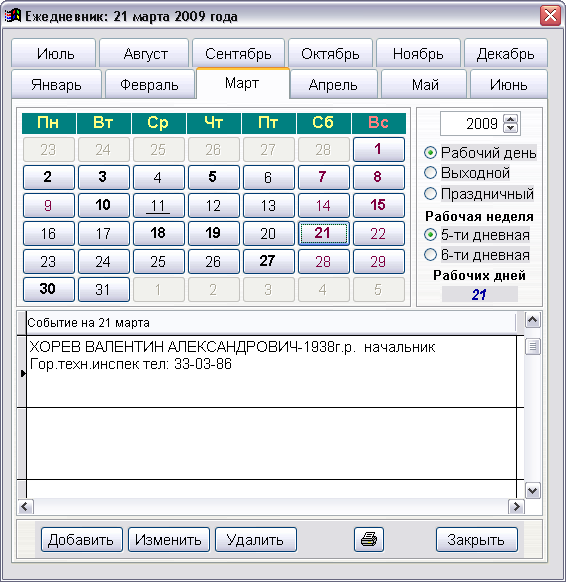Open the Сентябрь month tab
The image size is (566, 582).
238,53
